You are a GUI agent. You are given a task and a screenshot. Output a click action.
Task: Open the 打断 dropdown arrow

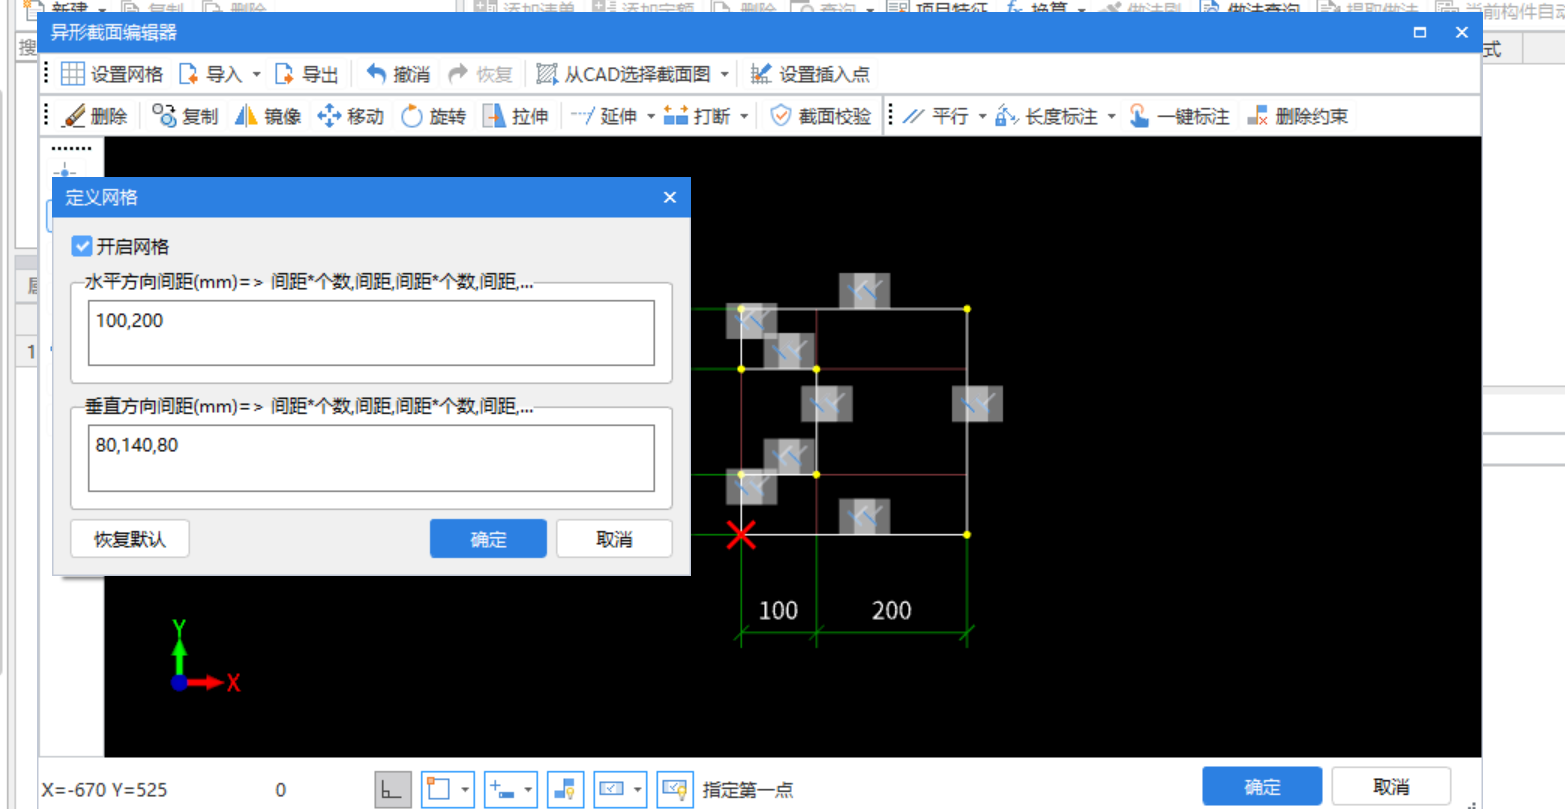[x=744, y=116]
